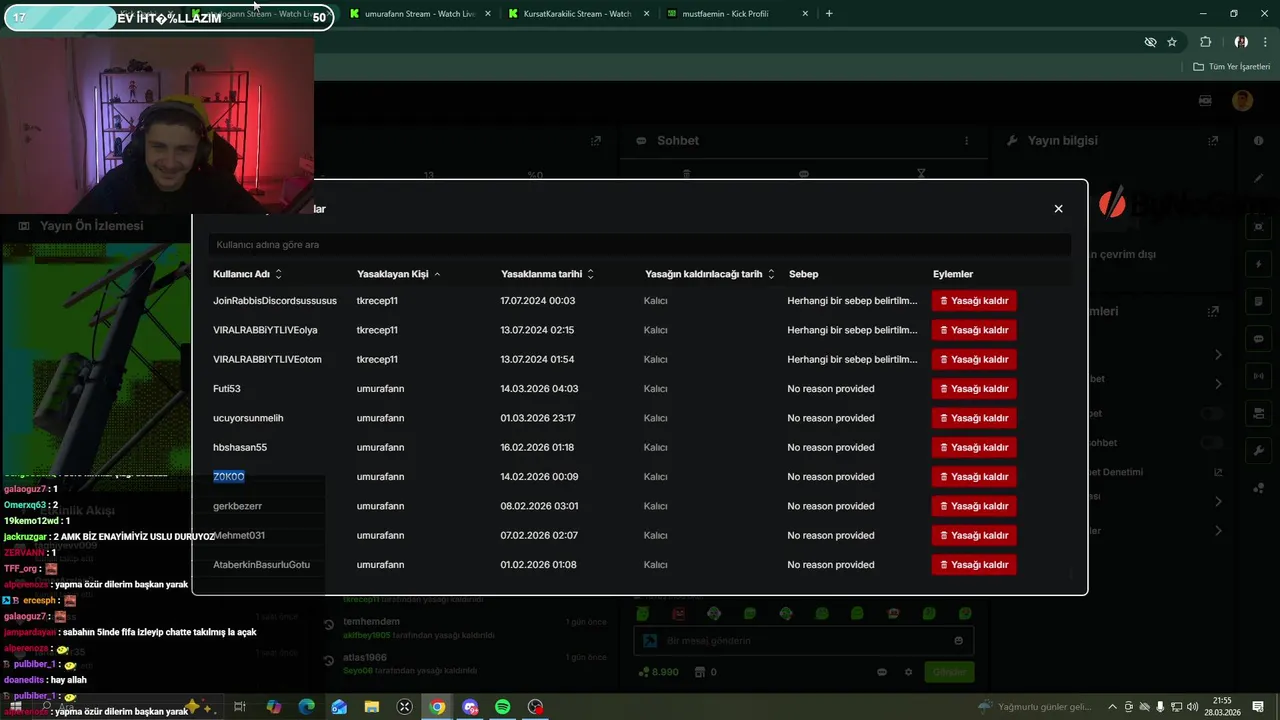Show hidden system tray icons
Image resolution: width=1280 pixels, height=720 pixels.
[1113, 707]
